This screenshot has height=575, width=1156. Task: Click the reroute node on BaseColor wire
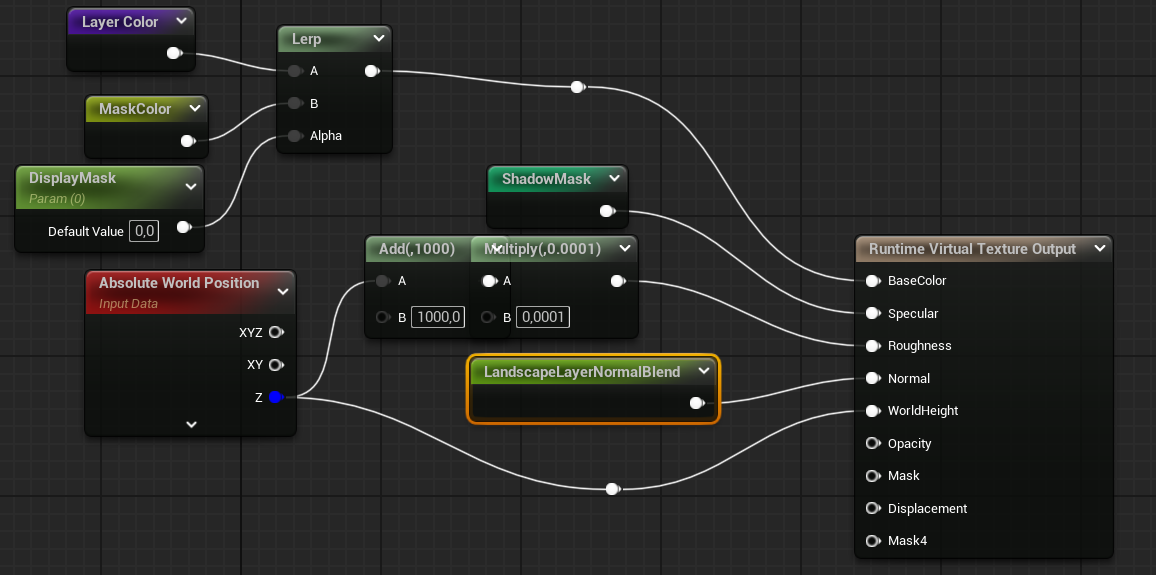tap(577, 87)
